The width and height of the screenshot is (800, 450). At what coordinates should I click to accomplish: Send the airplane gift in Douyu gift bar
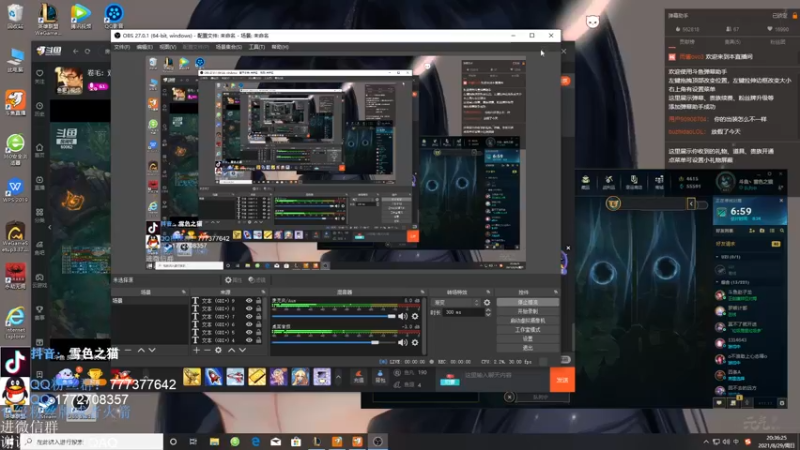[x=235, y=377]
